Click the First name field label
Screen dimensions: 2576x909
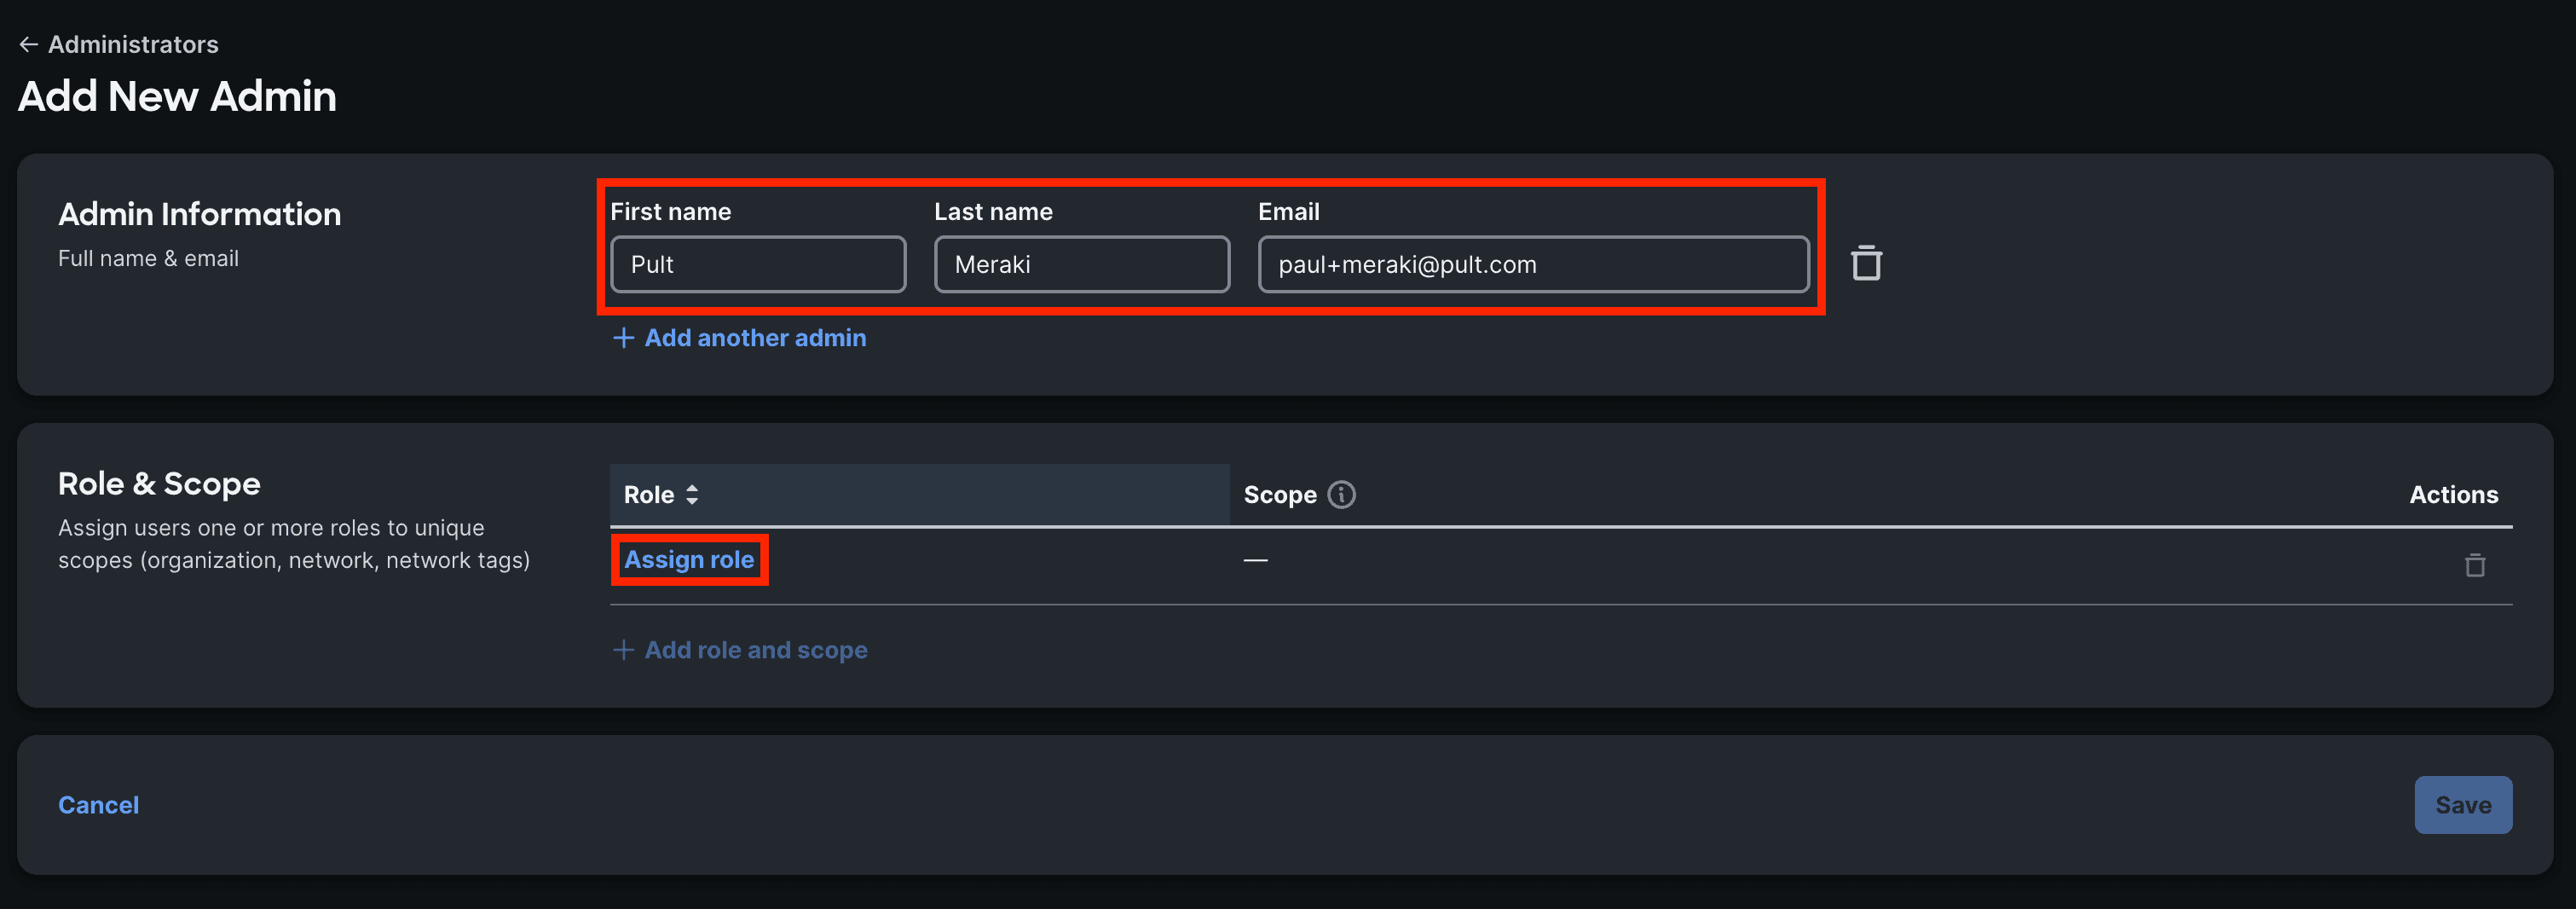pos(670,212)
